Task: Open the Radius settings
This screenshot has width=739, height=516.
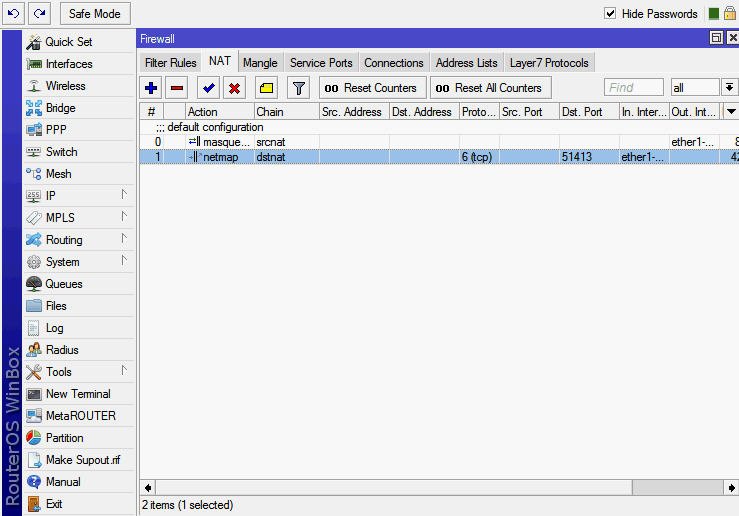Action: [x=79, y=350]
